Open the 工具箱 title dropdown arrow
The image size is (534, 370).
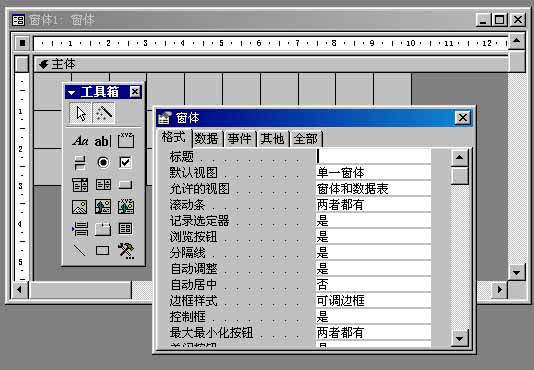click(72, 92)
